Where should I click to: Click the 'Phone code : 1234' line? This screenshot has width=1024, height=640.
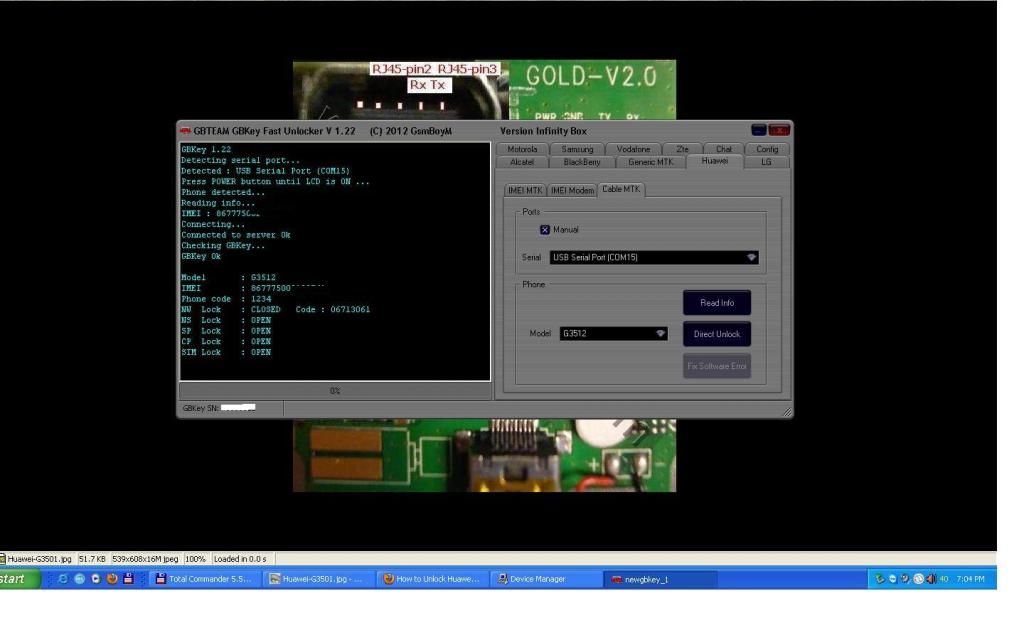pos(226,299)
